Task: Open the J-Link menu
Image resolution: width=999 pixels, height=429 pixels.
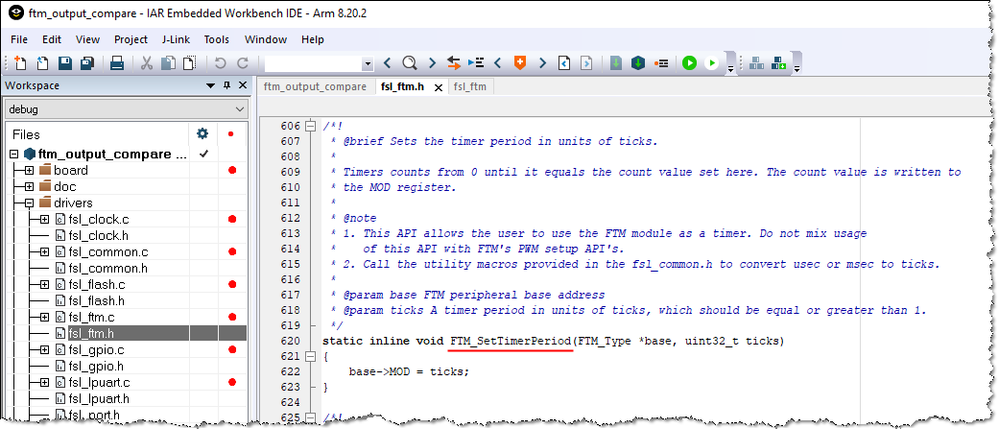Action: point(176,40)
